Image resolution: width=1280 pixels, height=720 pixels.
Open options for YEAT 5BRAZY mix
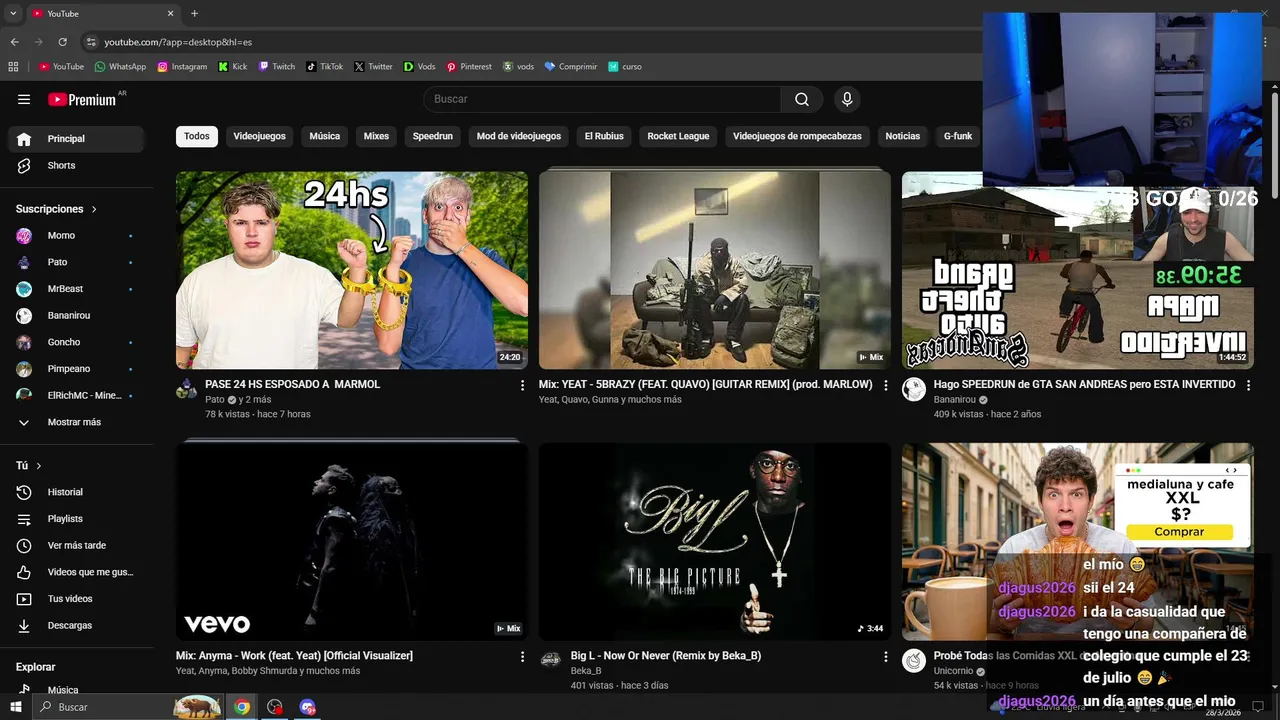pyautogui.click(x=885, y=385)
